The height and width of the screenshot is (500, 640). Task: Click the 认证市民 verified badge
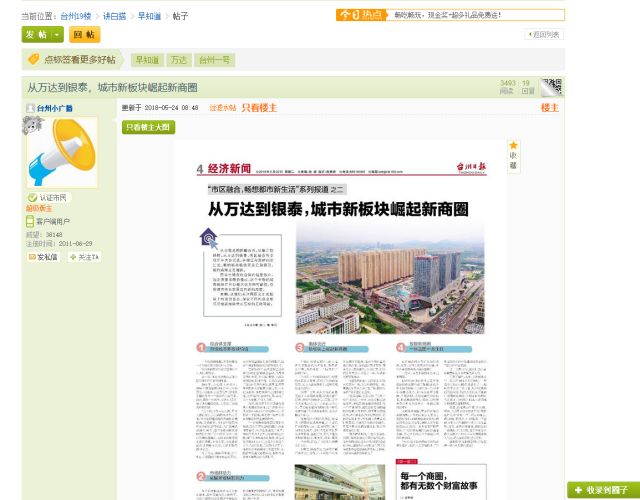coord(49,198)
